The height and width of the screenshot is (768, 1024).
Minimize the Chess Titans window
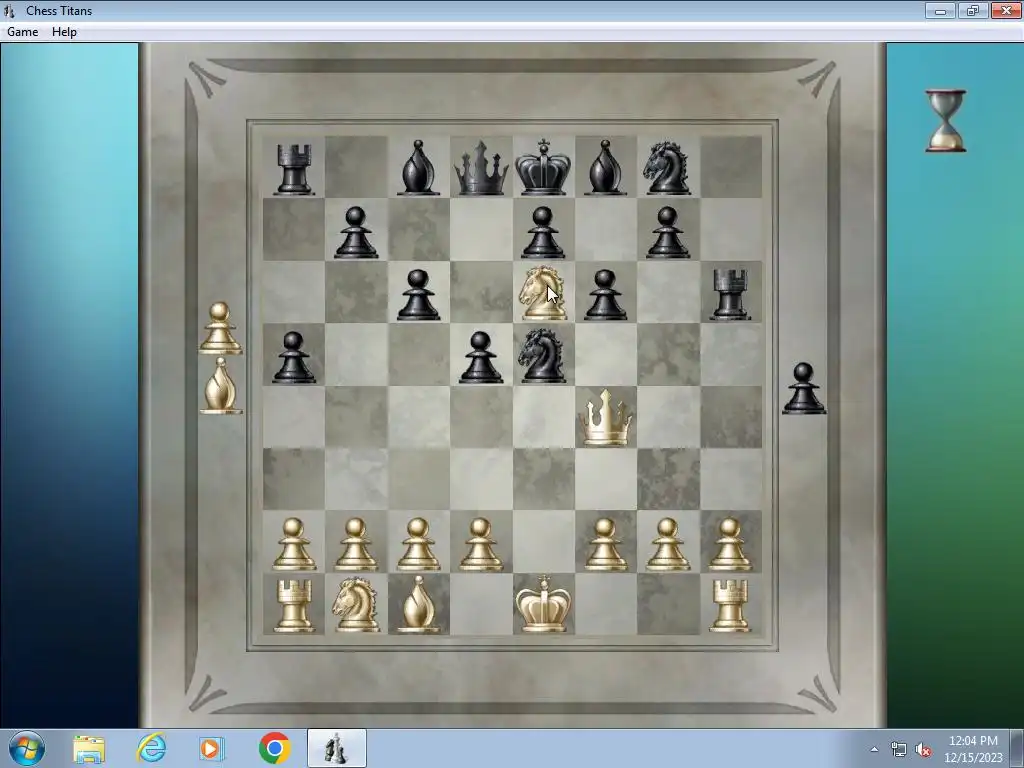(940, 10)
